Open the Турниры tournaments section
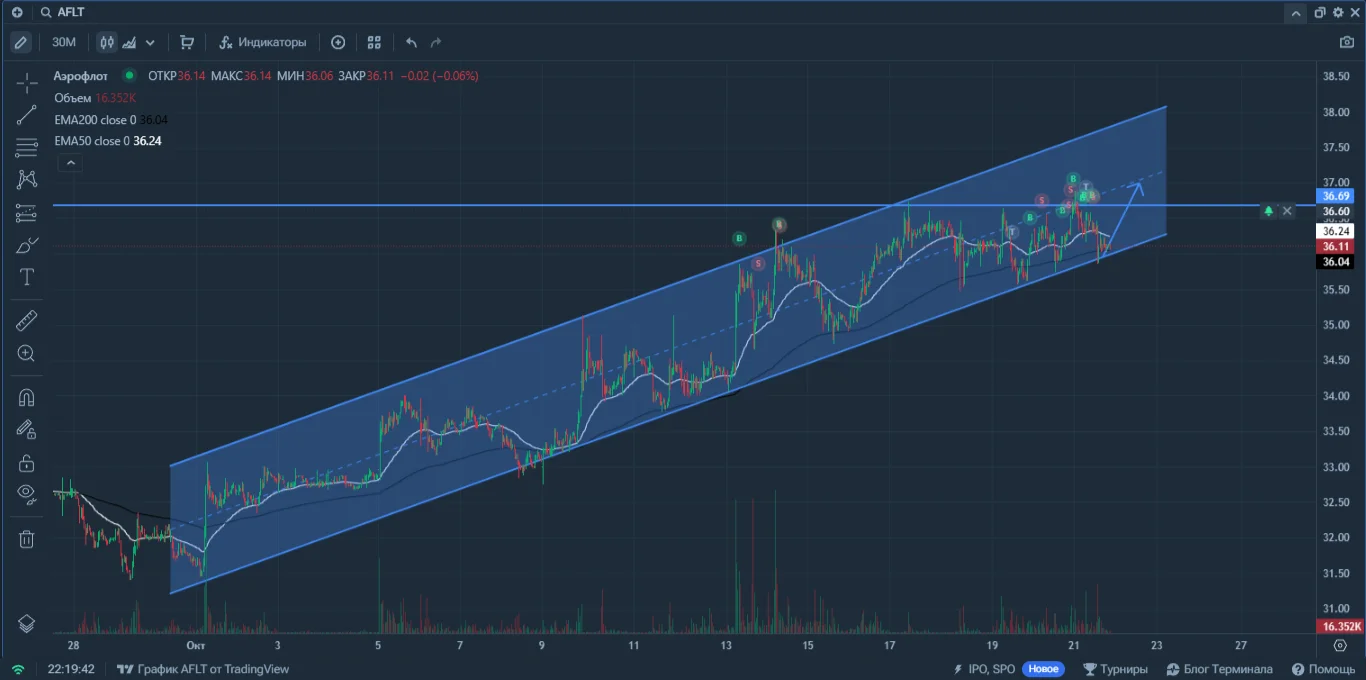 [1115, 669]
